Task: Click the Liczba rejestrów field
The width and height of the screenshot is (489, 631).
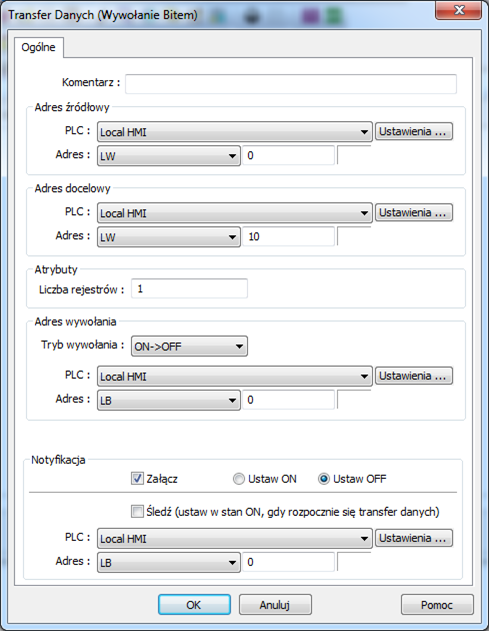Action: click(189, 289)
